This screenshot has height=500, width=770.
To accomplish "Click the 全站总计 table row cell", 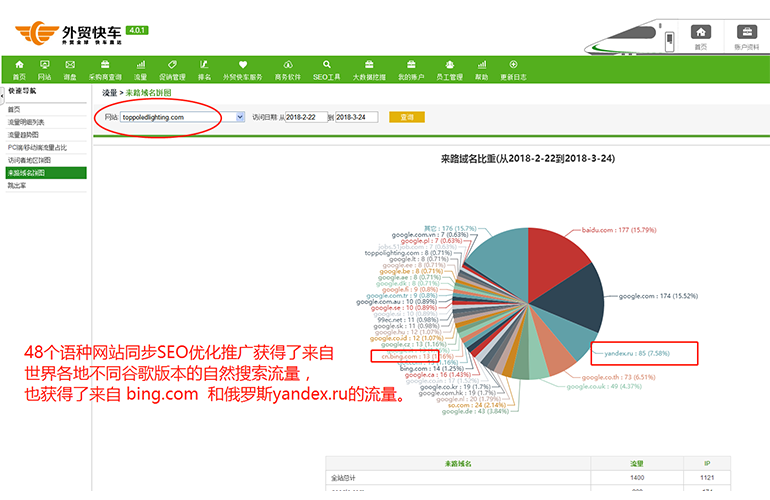I will tap(458, 477).
